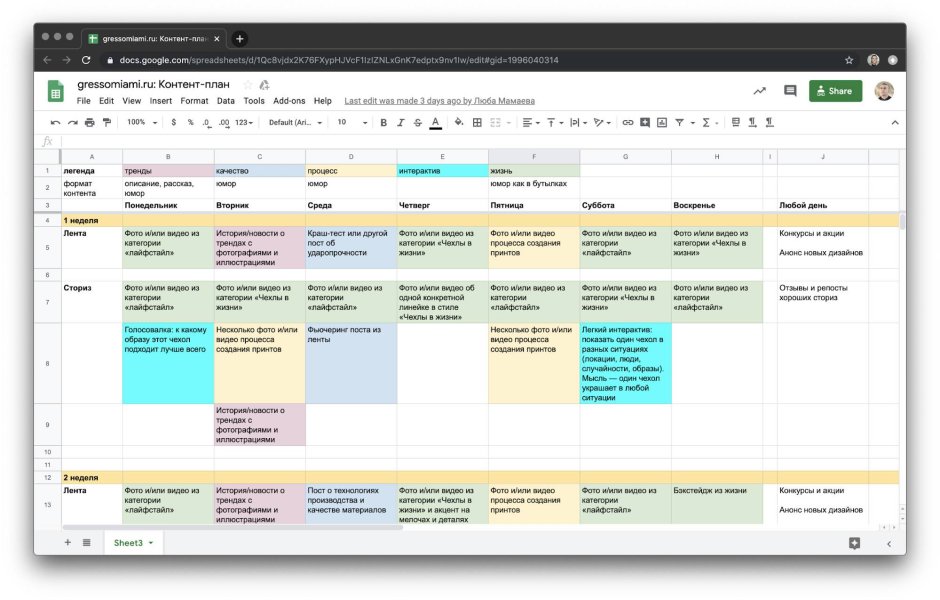Insert a comment icon in toolbar
The image size is (940, 600).
click(647, 120)
